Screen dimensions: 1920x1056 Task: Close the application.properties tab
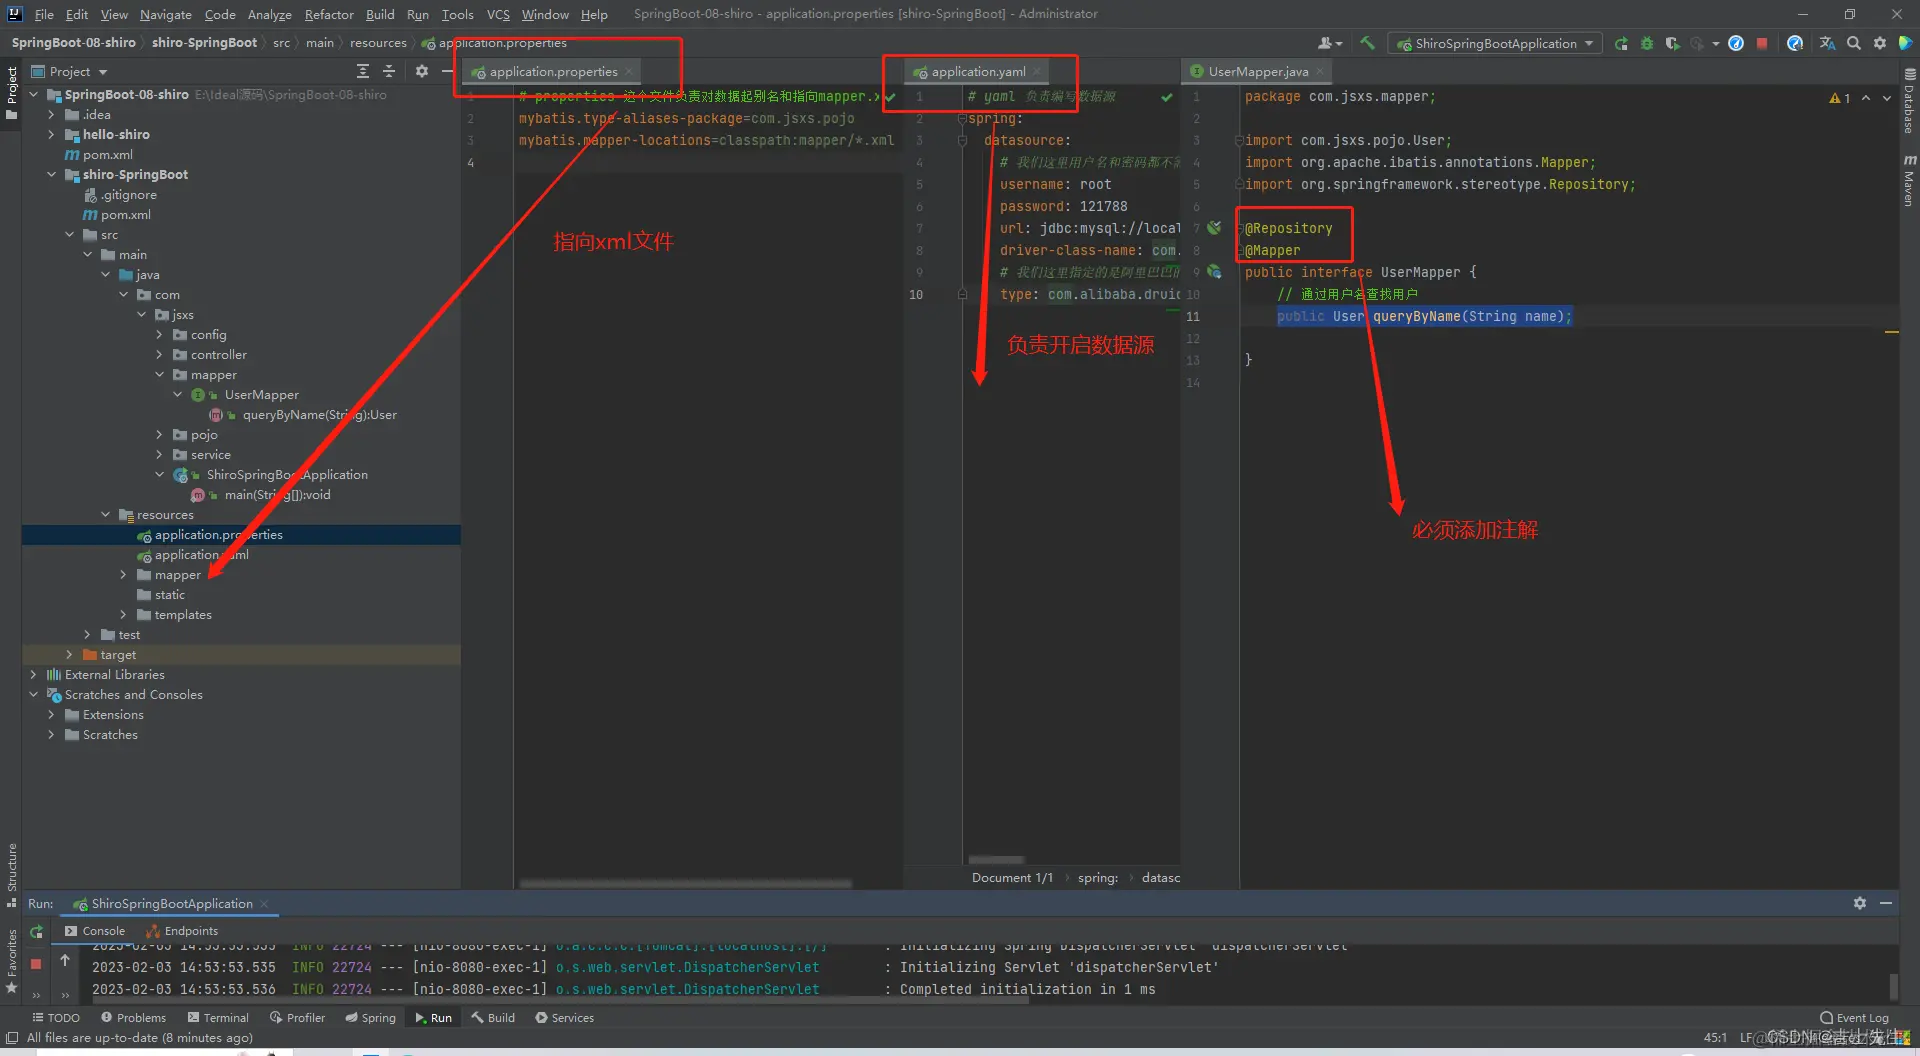[x=629, y=71]
